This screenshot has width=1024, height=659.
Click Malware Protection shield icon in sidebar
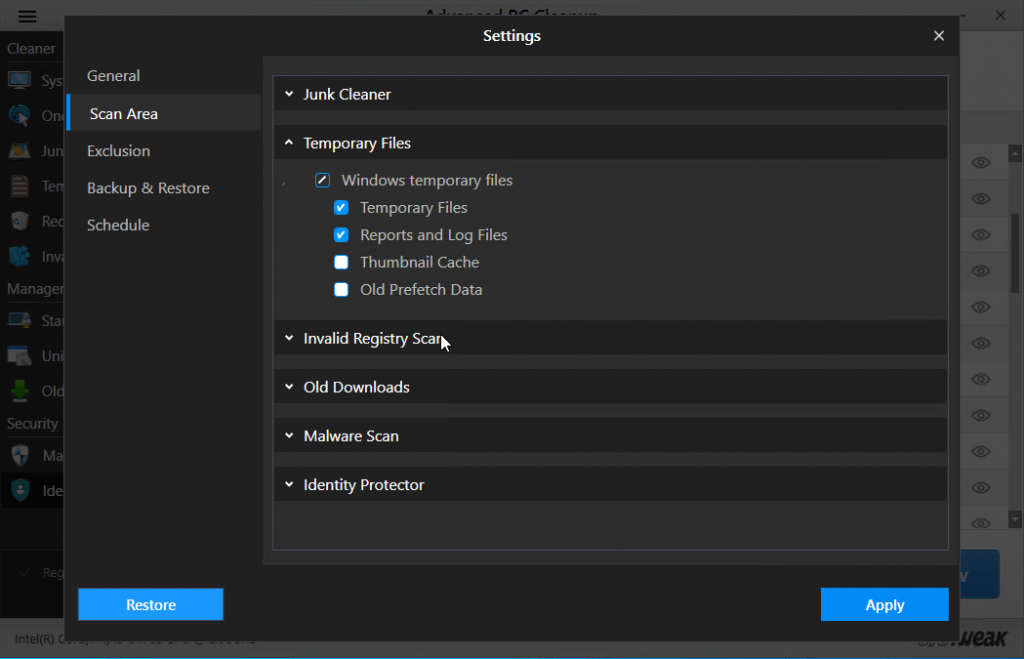[20, 455]
